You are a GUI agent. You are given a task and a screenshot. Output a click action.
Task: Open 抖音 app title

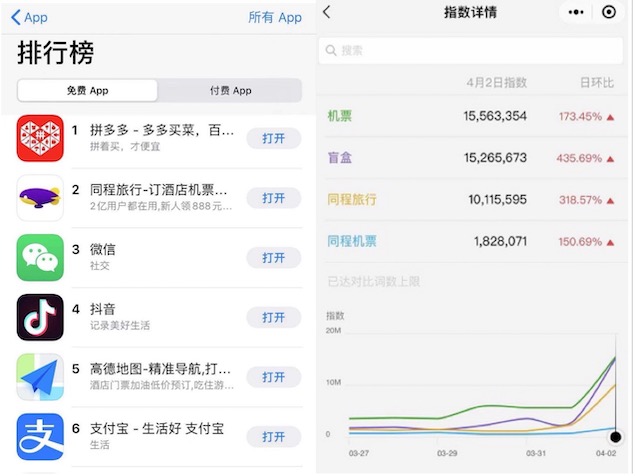click(x=103, y=309)
